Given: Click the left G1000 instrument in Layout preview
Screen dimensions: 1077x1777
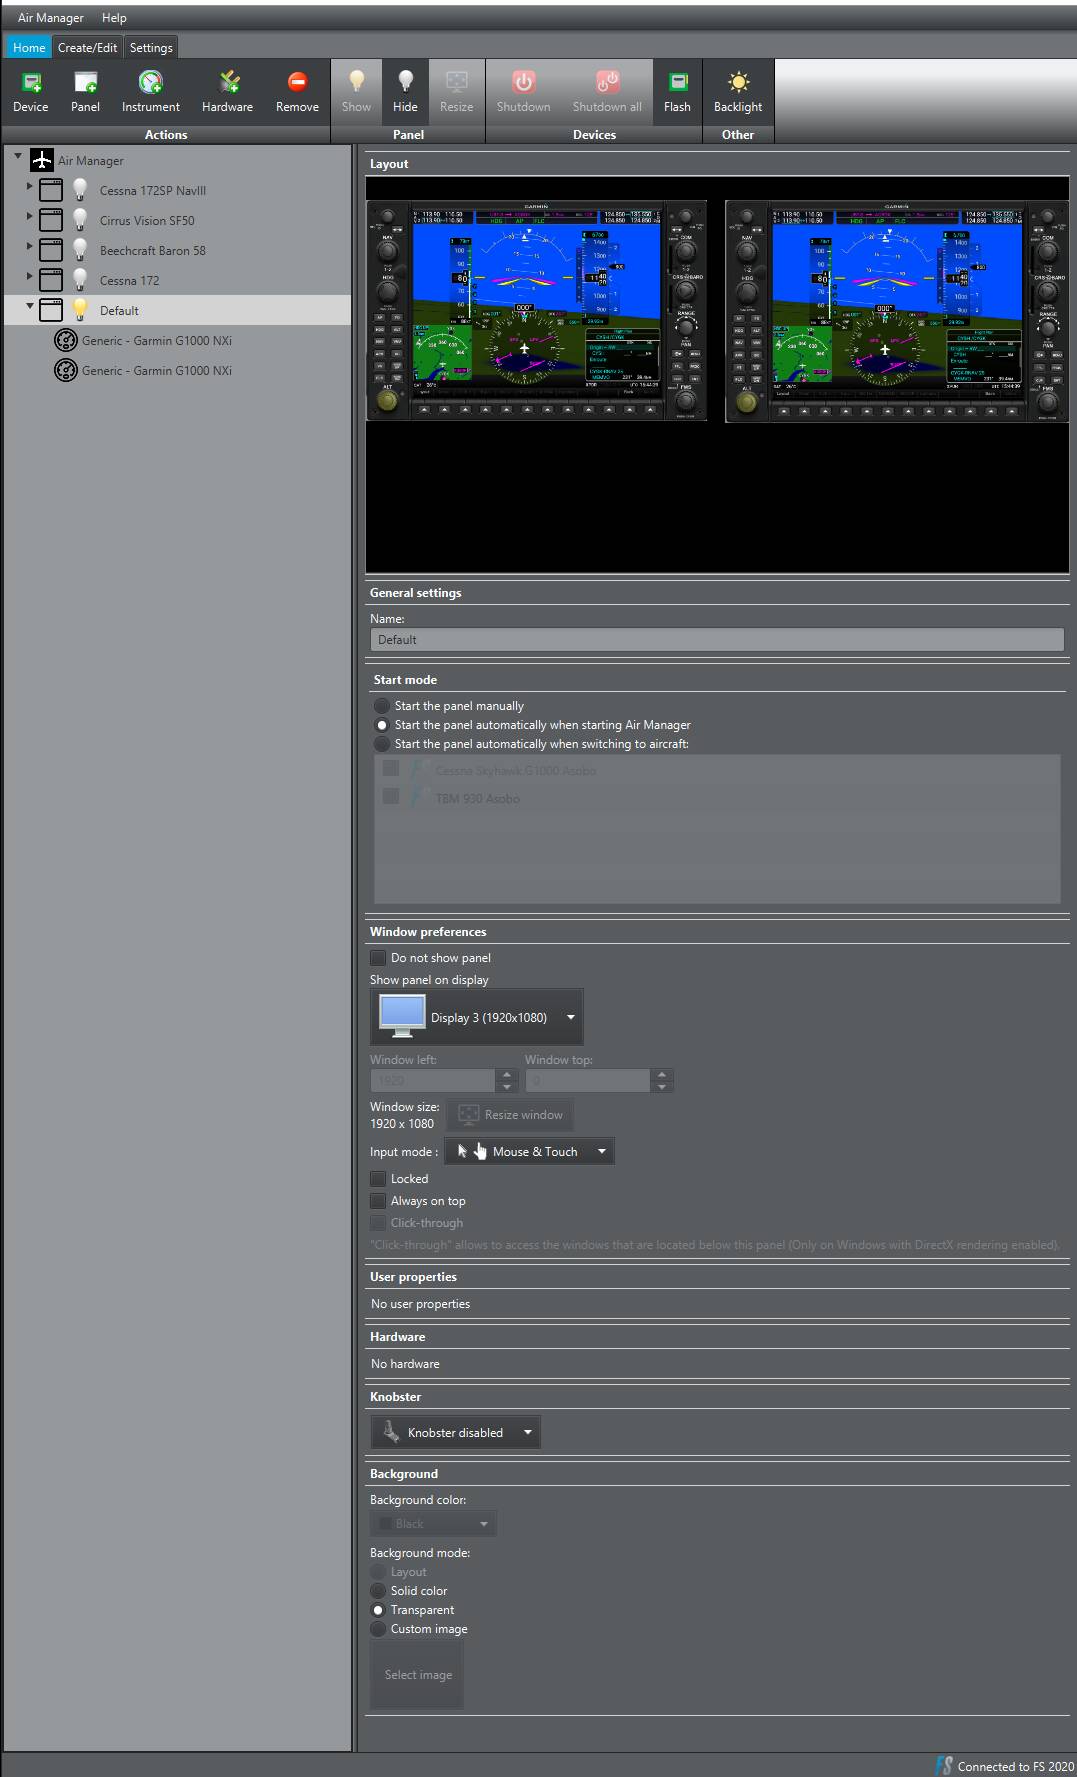Looking at the screenshot, I should coord(537,310).
